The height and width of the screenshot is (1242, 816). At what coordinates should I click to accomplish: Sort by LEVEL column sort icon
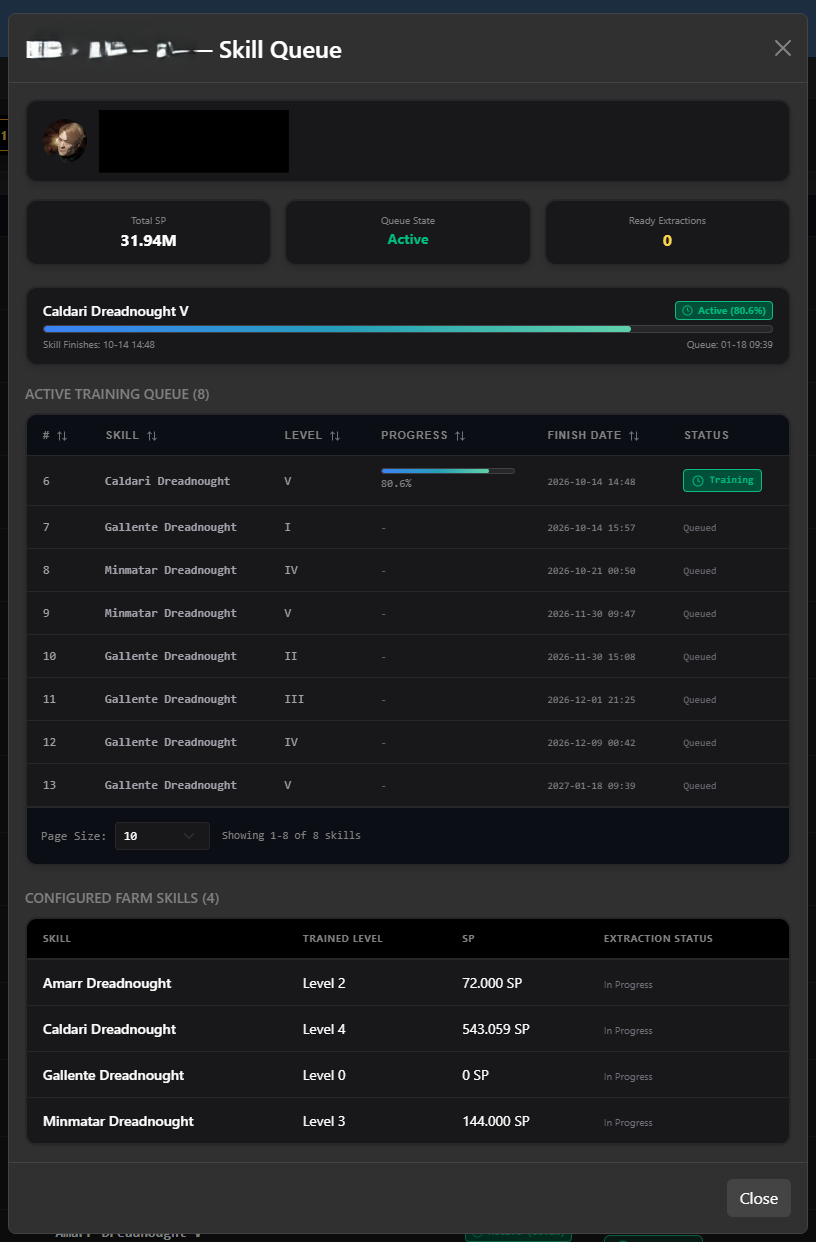(x=335, y=436)
